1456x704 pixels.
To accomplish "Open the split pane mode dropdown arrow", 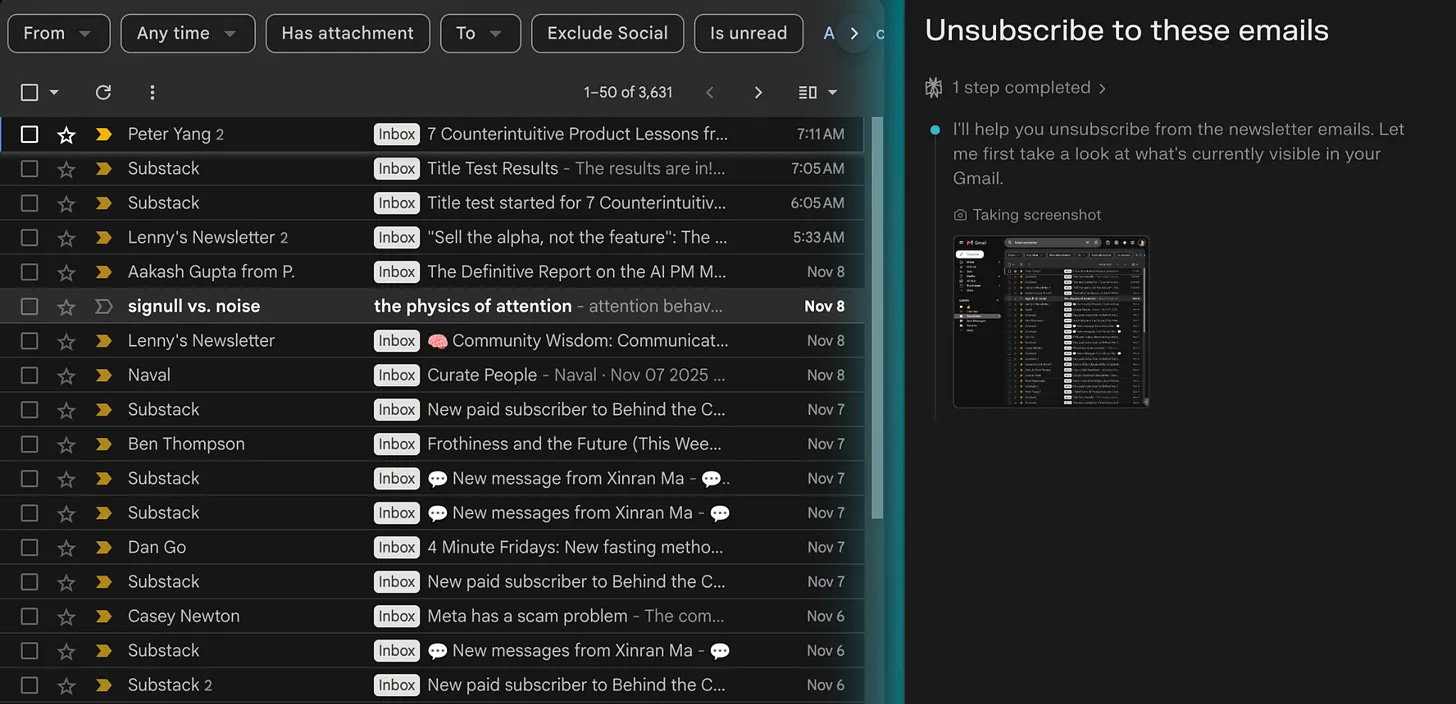I will pos(832,92).
